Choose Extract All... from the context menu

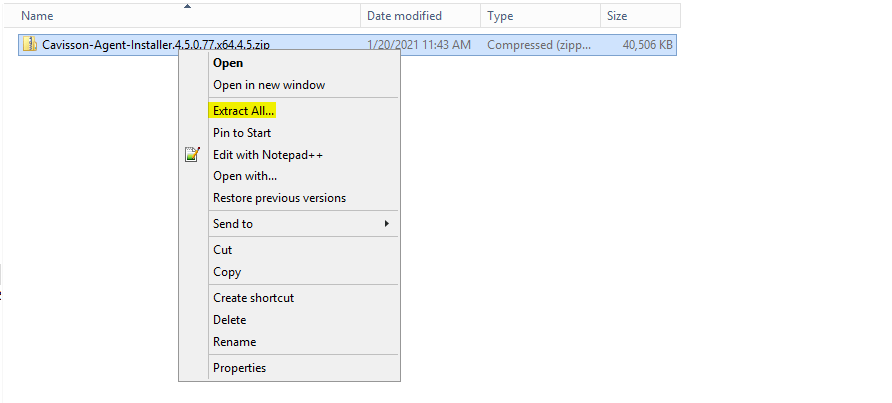coord(243,111)
